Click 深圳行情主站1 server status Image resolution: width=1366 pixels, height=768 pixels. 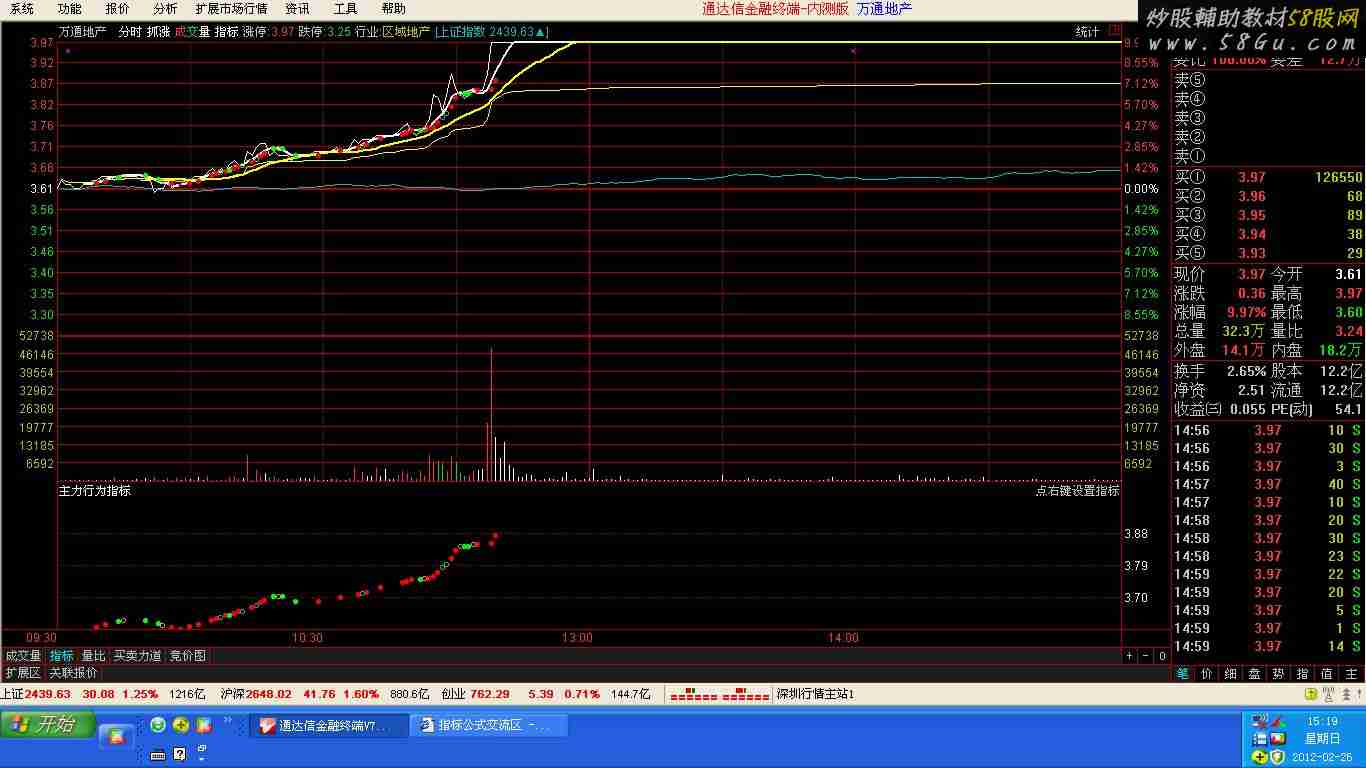(815, 694)
